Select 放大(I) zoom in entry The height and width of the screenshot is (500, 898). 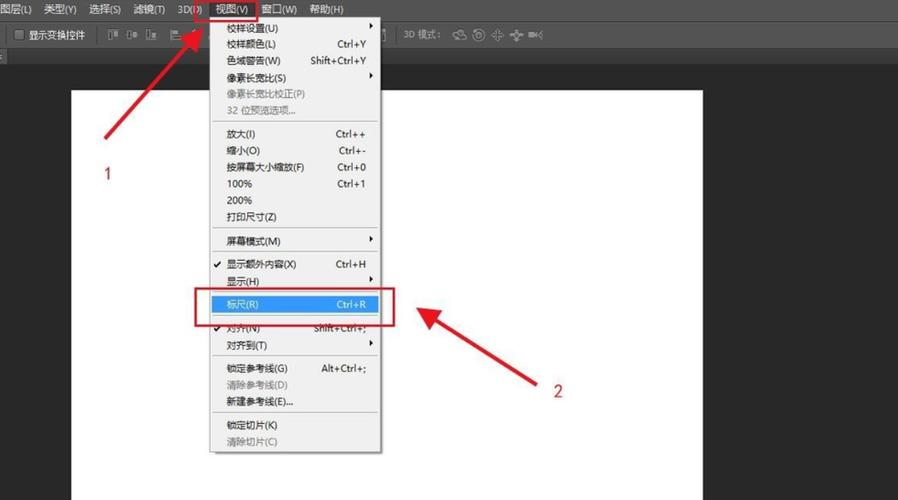pyautogui.click(x=295, y=134)
